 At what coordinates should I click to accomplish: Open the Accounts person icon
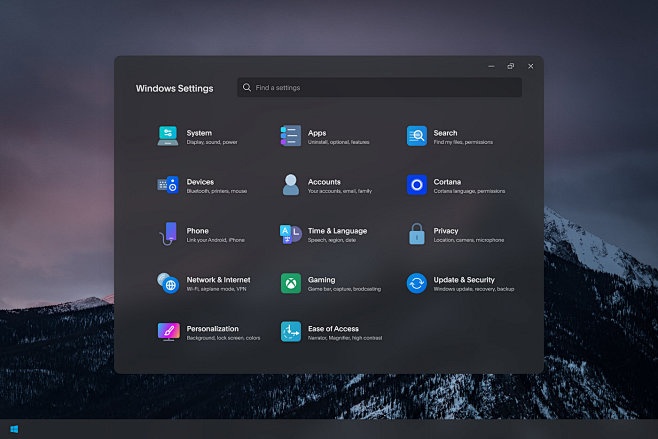click(290, 185)
